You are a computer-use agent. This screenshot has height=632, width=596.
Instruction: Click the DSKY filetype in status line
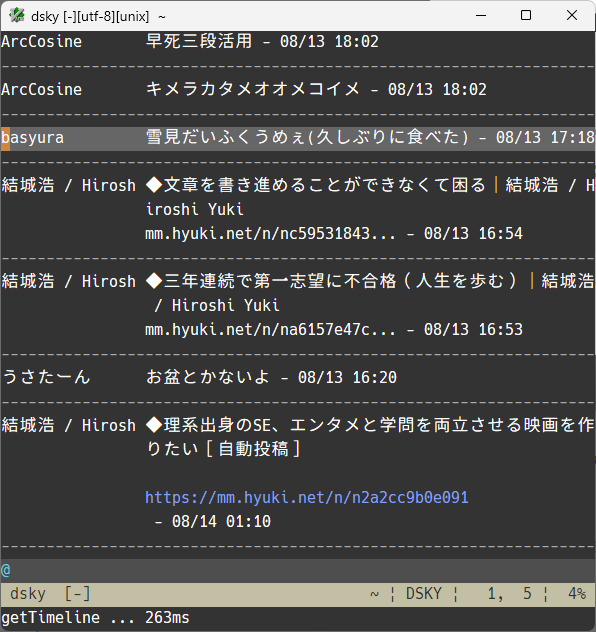424,594
